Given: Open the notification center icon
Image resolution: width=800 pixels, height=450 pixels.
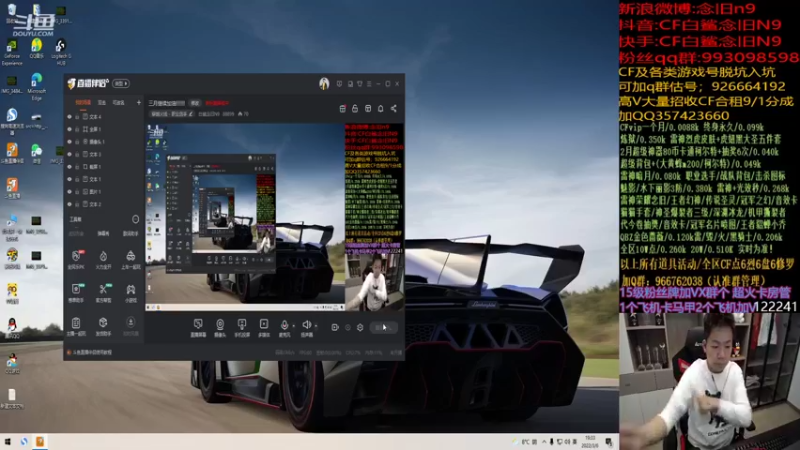Looking at the screenshot, I should click(609, 442).
